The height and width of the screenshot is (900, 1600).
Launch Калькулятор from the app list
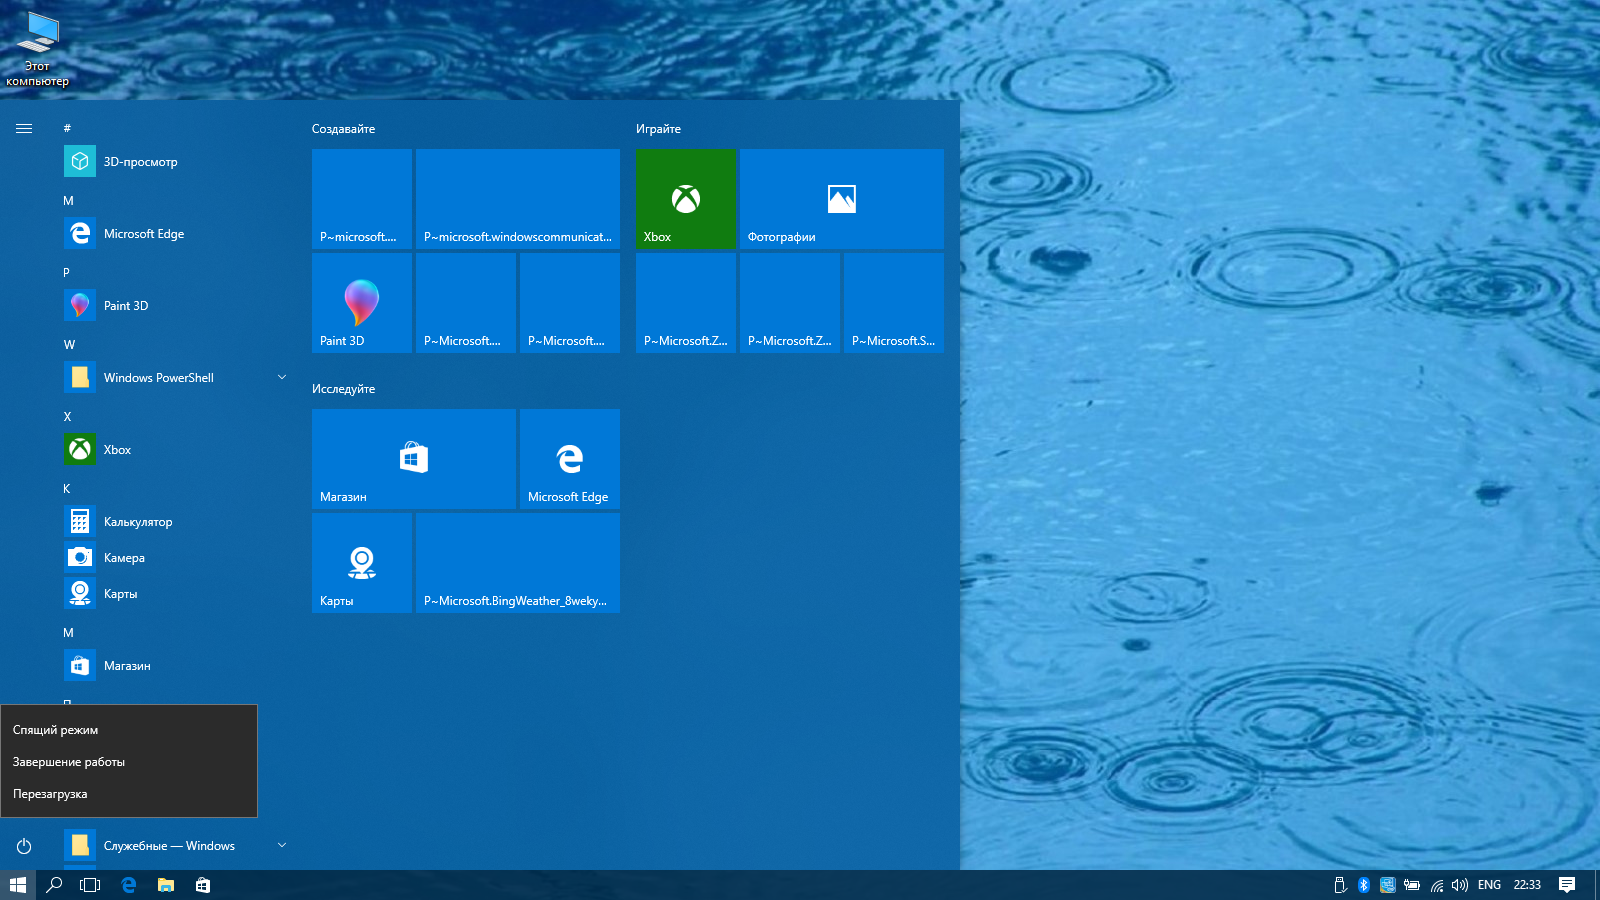point(138,522)
